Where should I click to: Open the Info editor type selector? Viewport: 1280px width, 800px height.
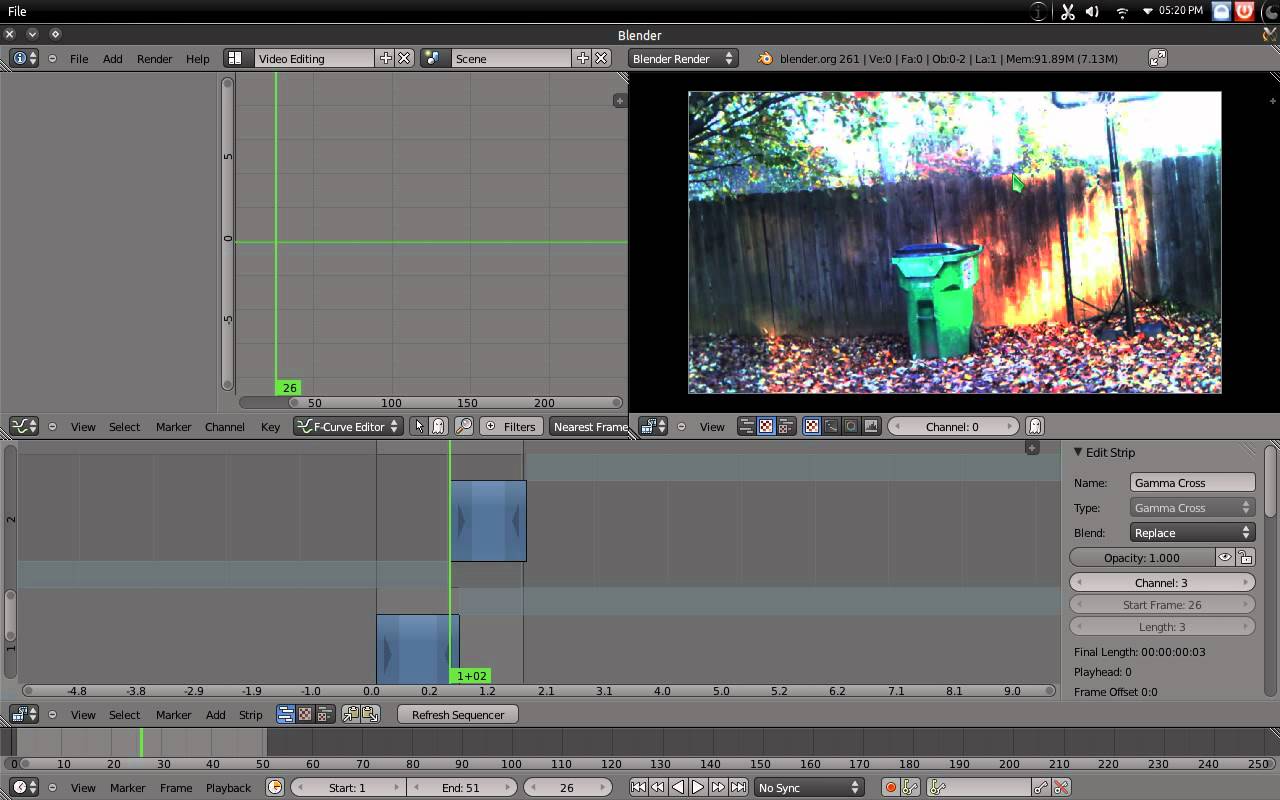(24, 58)
